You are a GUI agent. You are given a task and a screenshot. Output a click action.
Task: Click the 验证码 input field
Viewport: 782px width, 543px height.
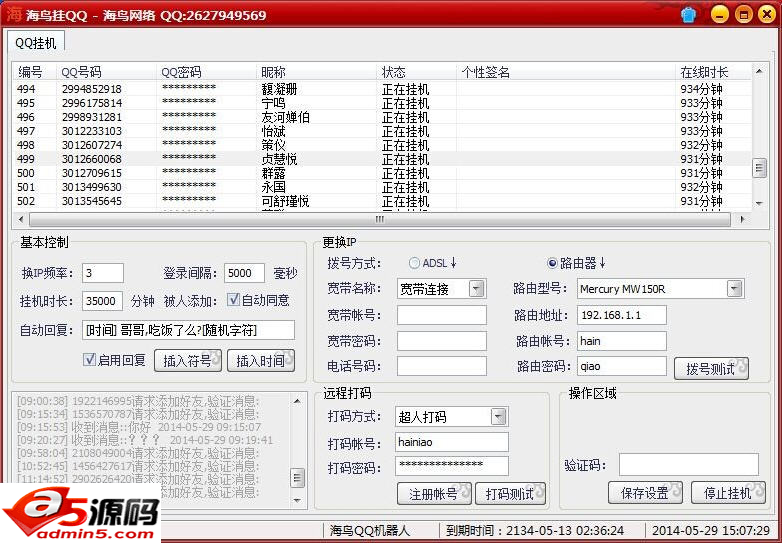coord(689,465)
